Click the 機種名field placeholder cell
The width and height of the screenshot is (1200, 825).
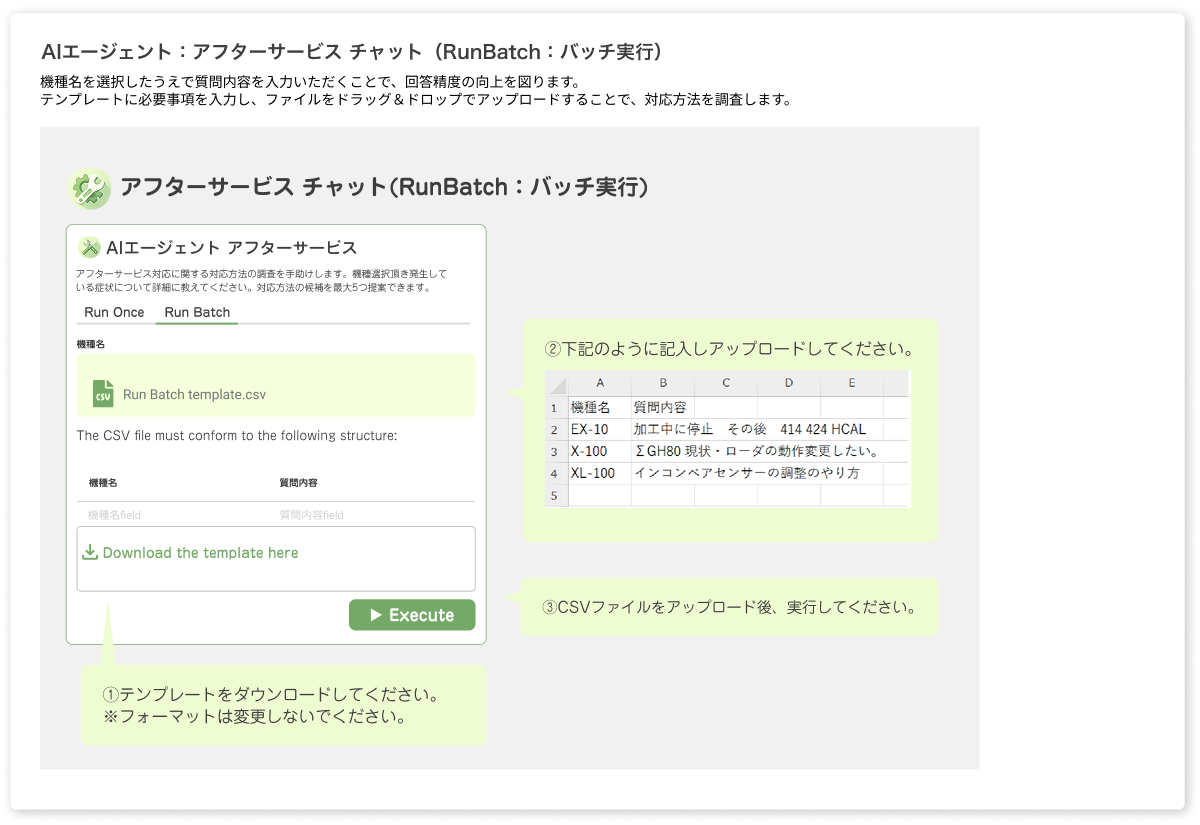(114, 514)
